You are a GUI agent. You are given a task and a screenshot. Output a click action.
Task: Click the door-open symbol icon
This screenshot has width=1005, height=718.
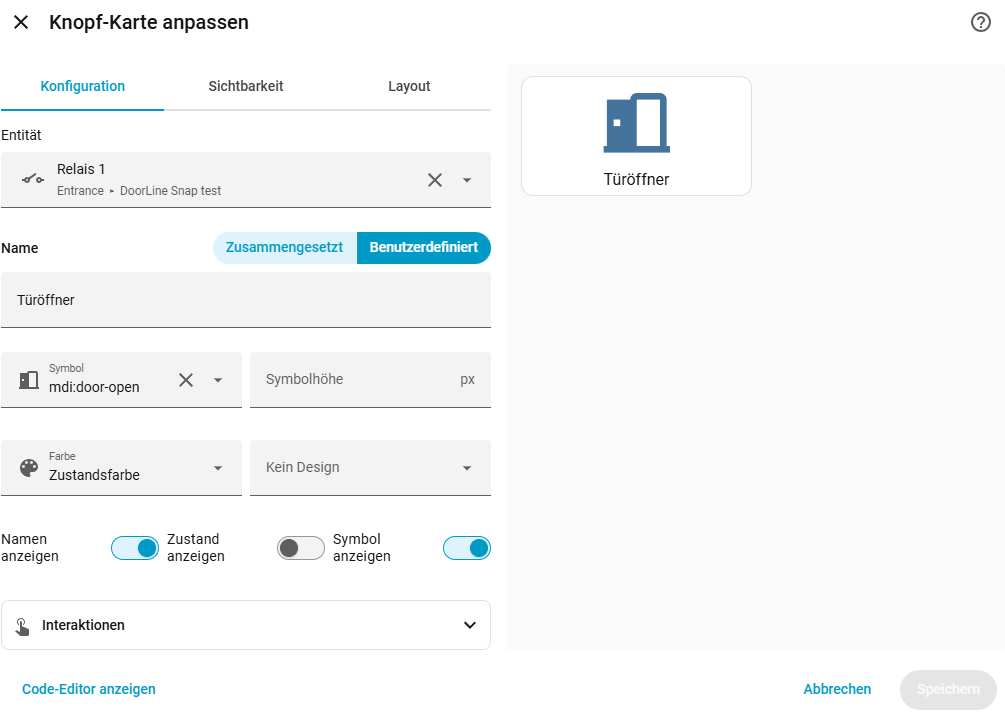tap(29, 380)
